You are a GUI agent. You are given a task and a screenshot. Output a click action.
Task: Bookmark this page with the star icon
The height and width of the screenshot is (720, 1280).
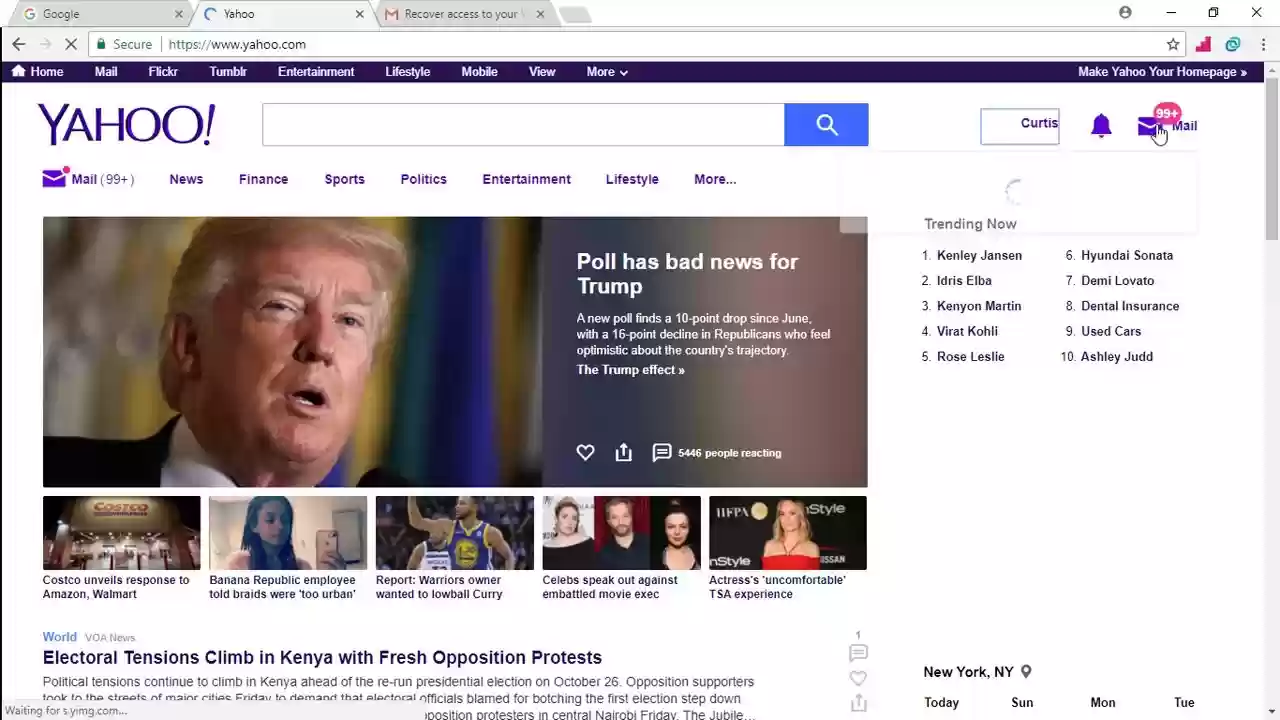point(1173,44)
